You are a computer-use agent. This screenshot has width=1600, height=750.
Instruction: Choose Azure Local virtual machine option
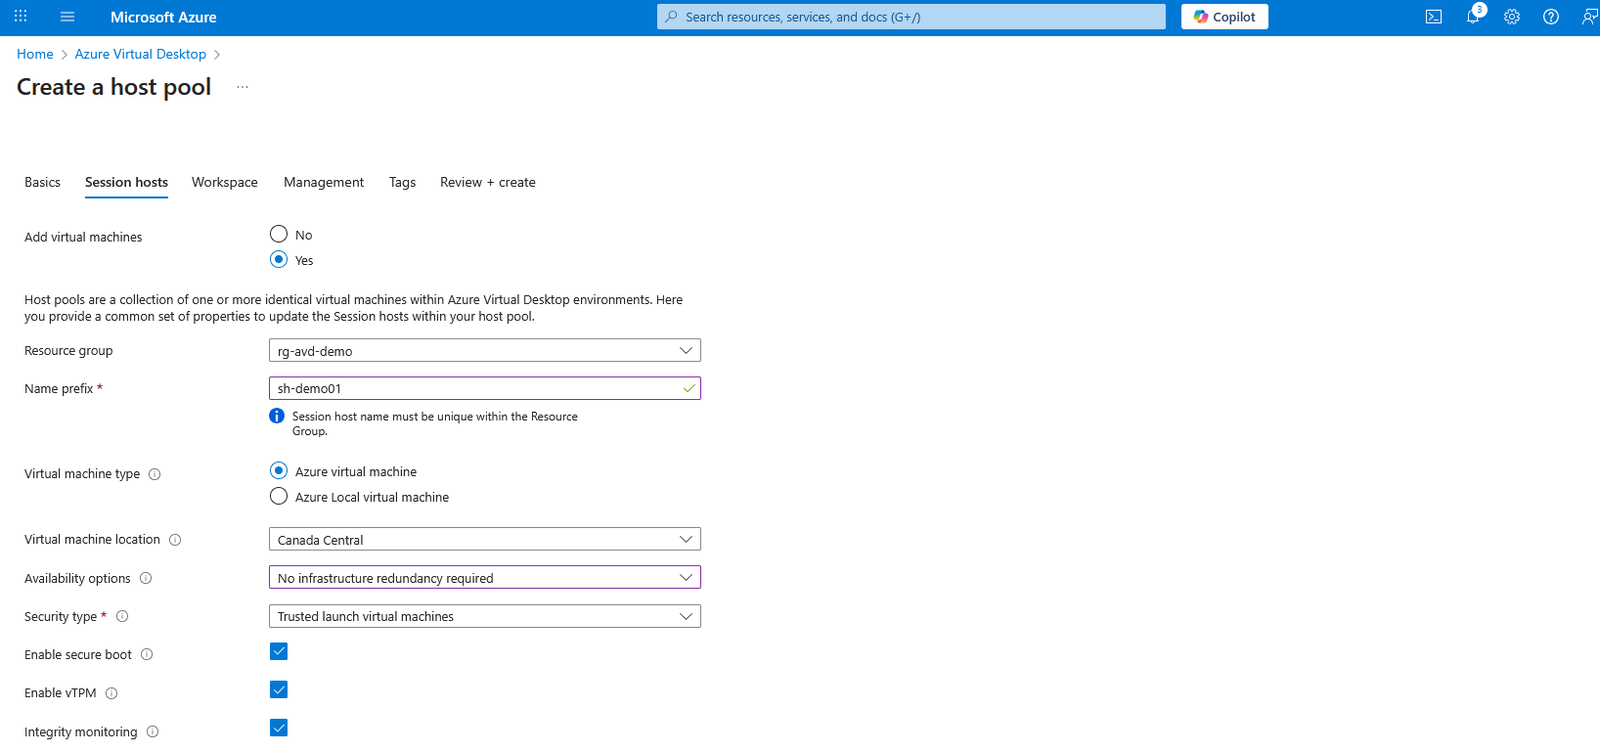coord(279,497)
